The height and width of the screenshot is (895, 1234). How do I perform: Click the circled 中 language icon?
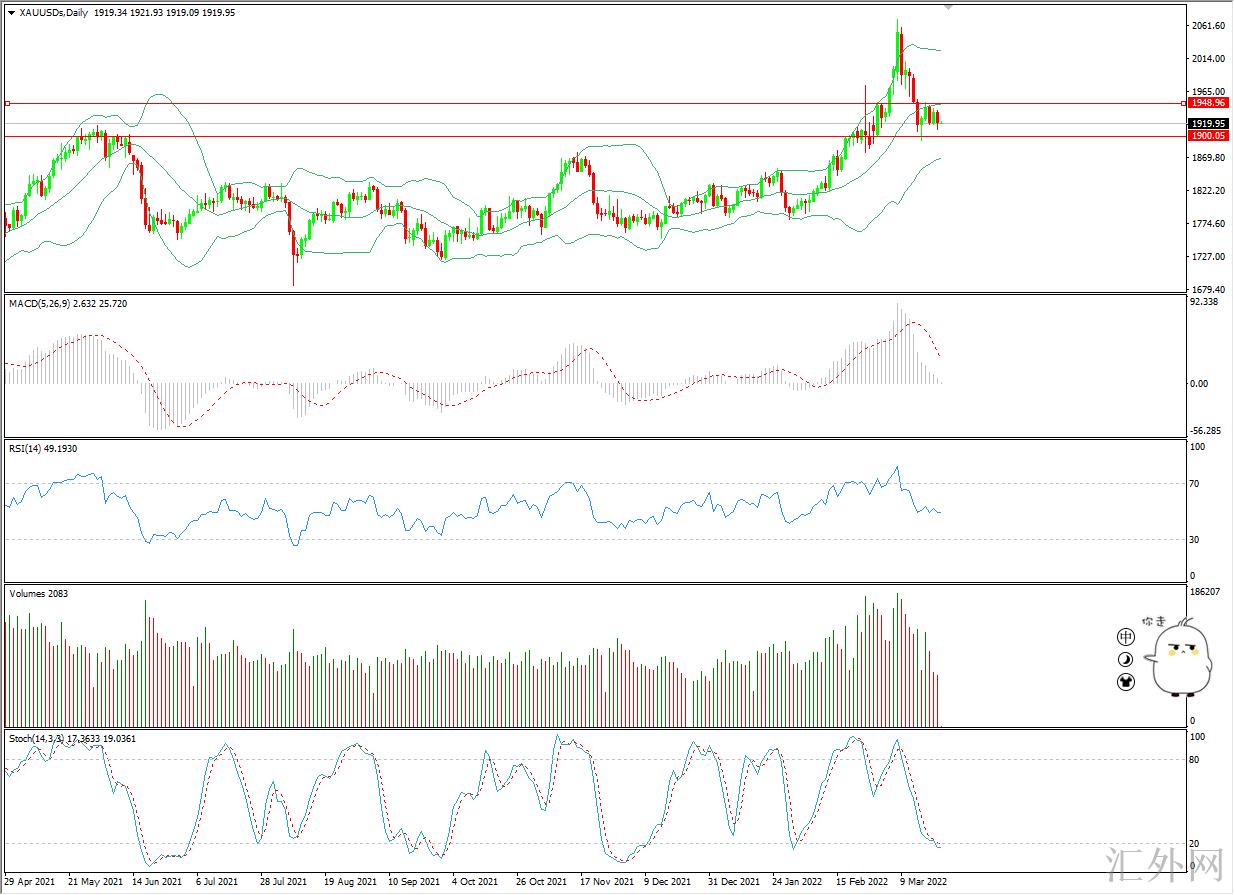[x=1126, y=636]
